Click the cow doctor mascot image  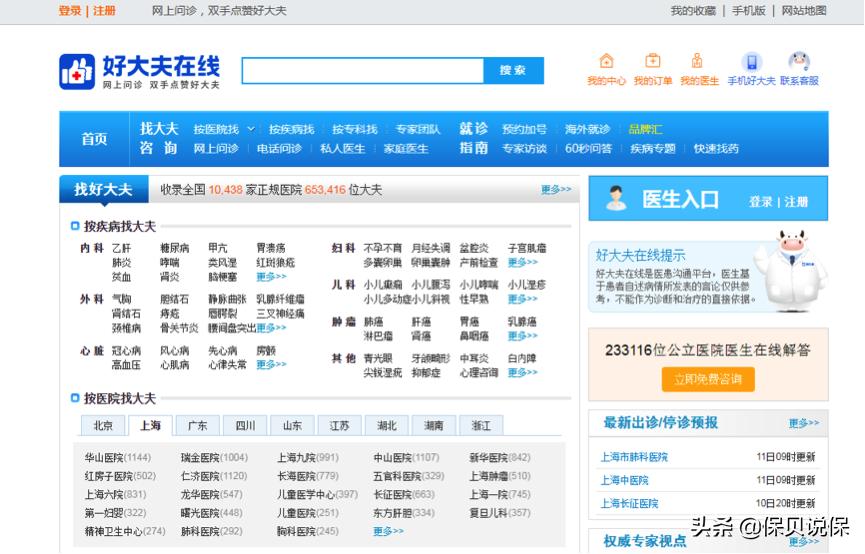click(791, 270)
